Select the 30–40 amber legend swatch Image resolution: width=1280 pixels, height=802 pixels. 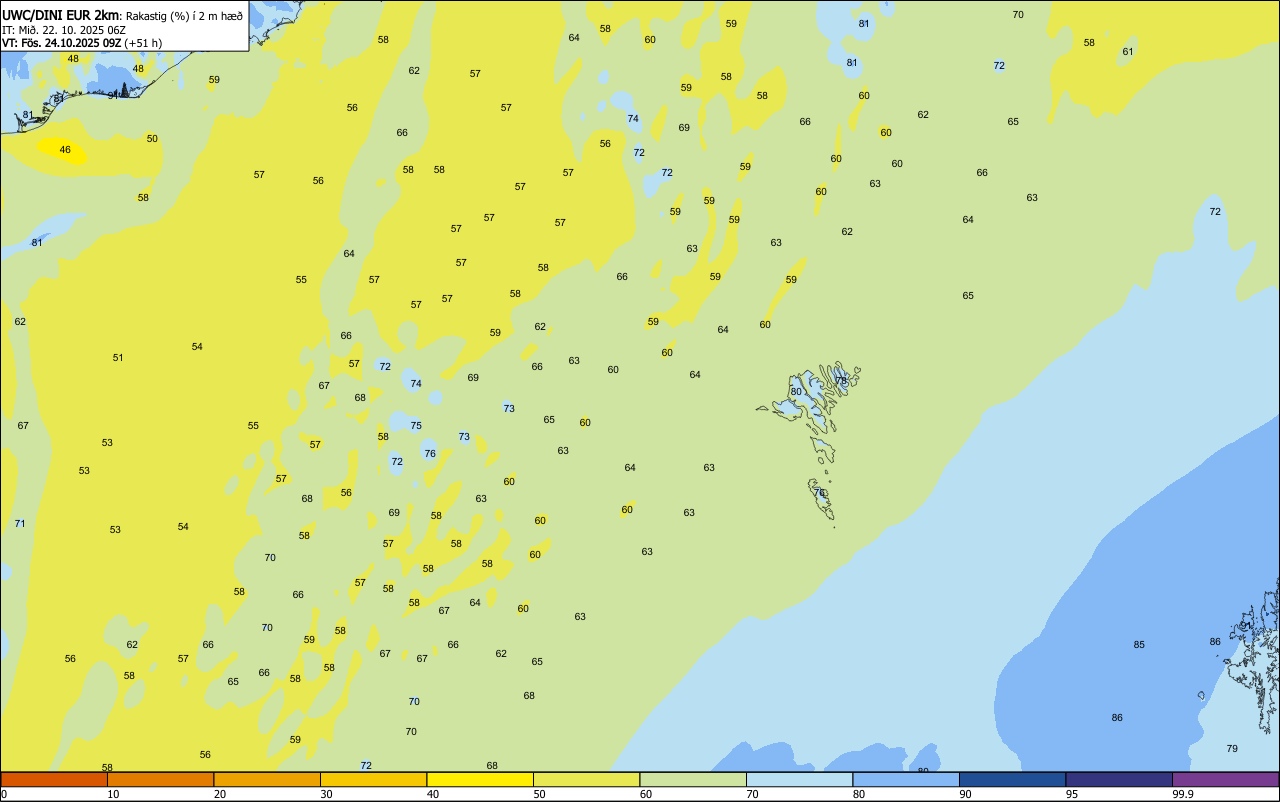[x=373, y=779]
